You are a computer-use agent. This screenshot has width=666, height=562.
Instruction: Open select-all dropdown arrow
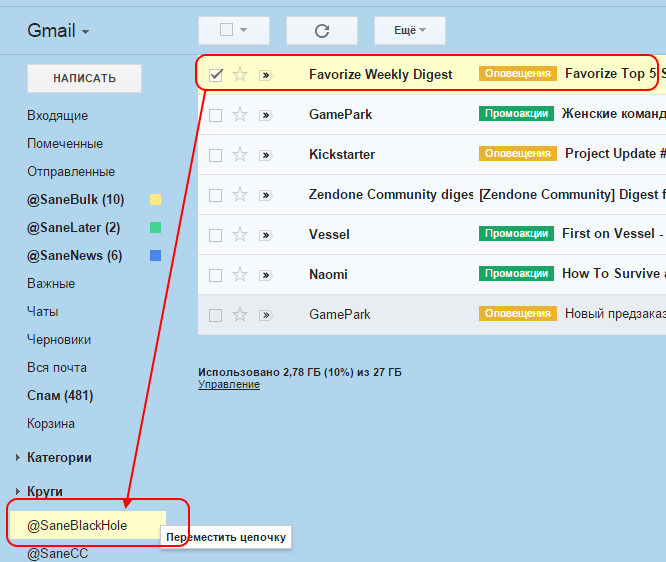tap(243, 30)
